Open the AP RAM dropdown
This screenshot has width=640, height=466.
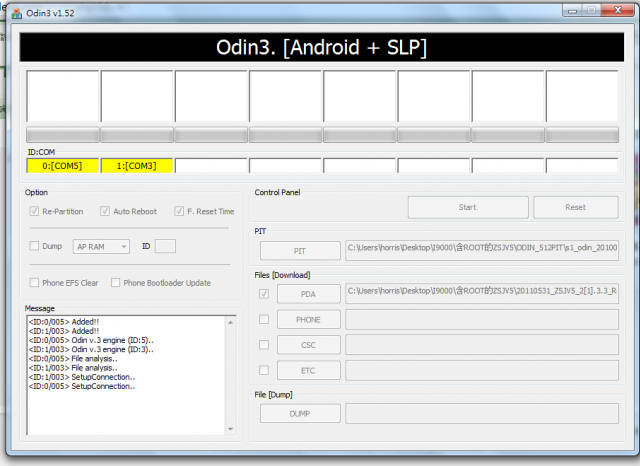(101, 246)
